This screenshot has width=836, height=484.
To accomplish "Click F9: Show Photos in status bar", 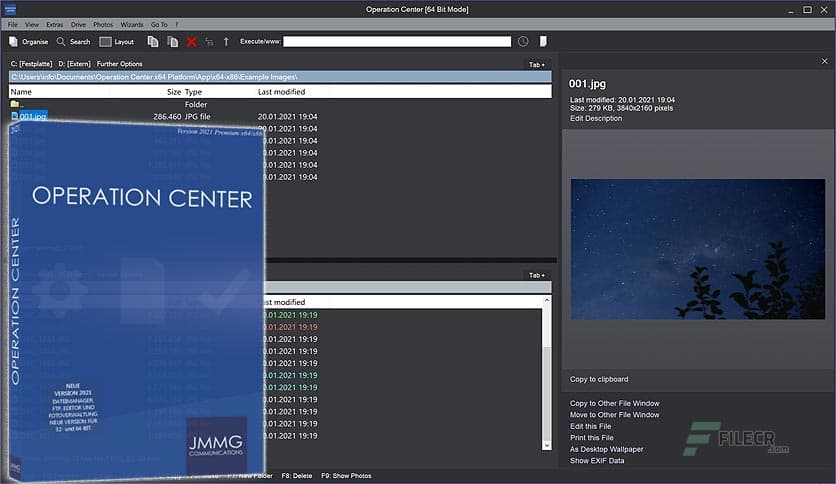I will pos(346,476).
